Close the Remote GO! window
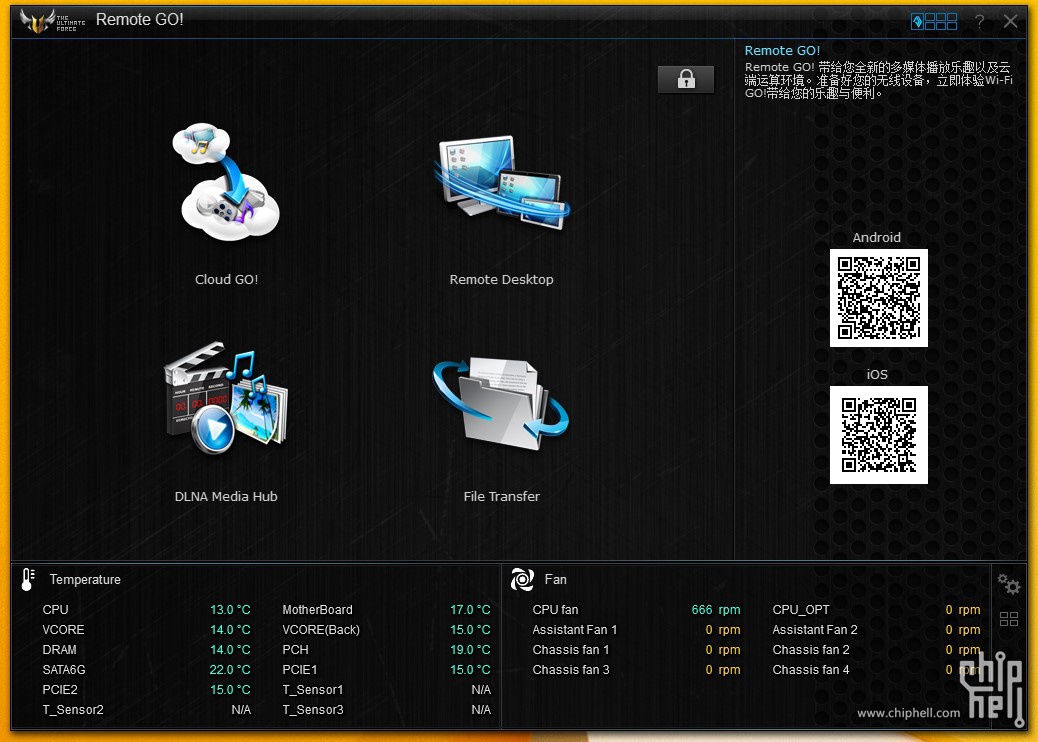 click(1010, 21)
